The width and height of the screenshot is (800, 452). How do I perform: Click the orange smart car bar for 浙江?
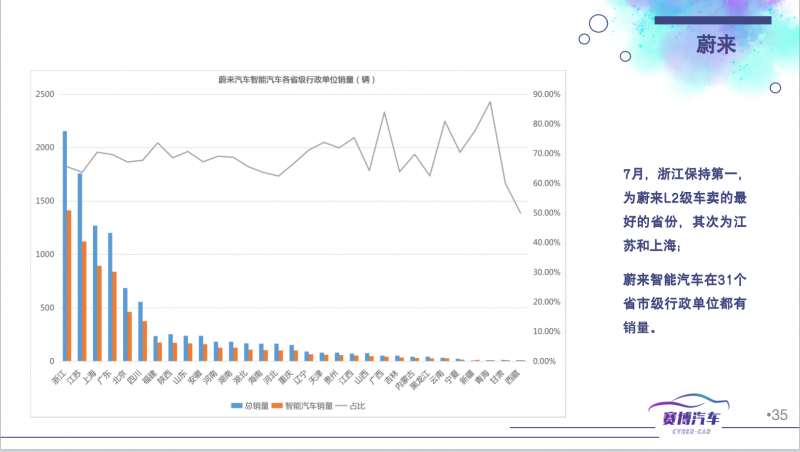69,285
